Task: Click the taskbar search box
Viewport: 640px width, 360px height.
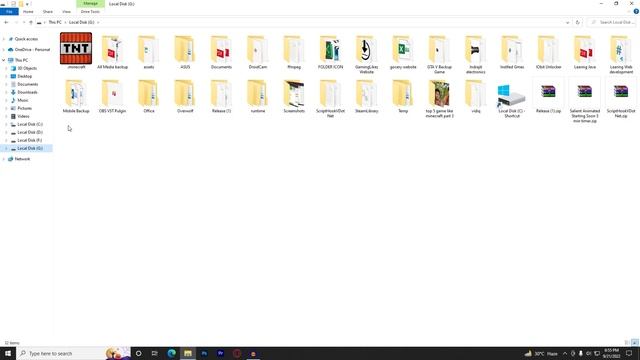Action: tap(73, 353)
